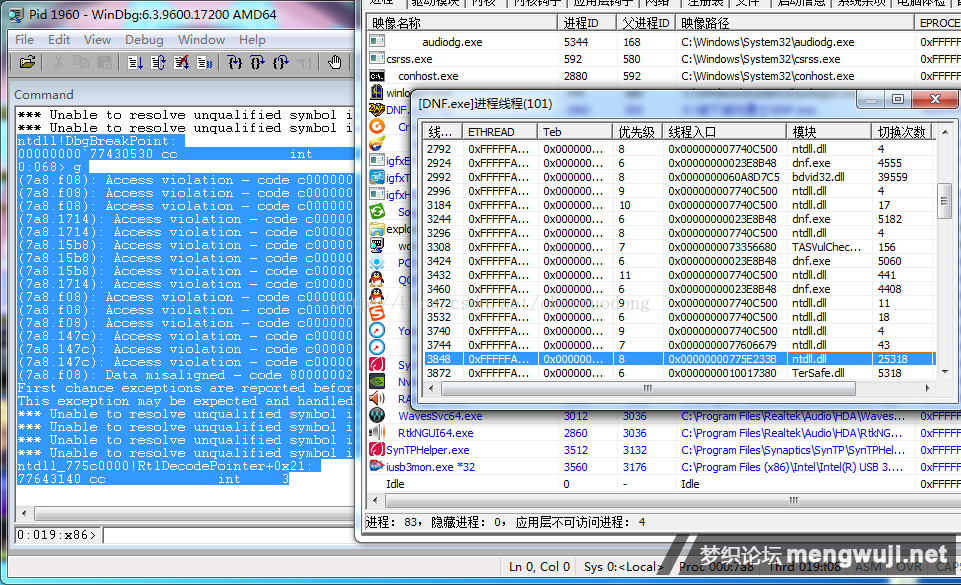
Task: Click the WinDbg command input field
Action: (228, 535)
